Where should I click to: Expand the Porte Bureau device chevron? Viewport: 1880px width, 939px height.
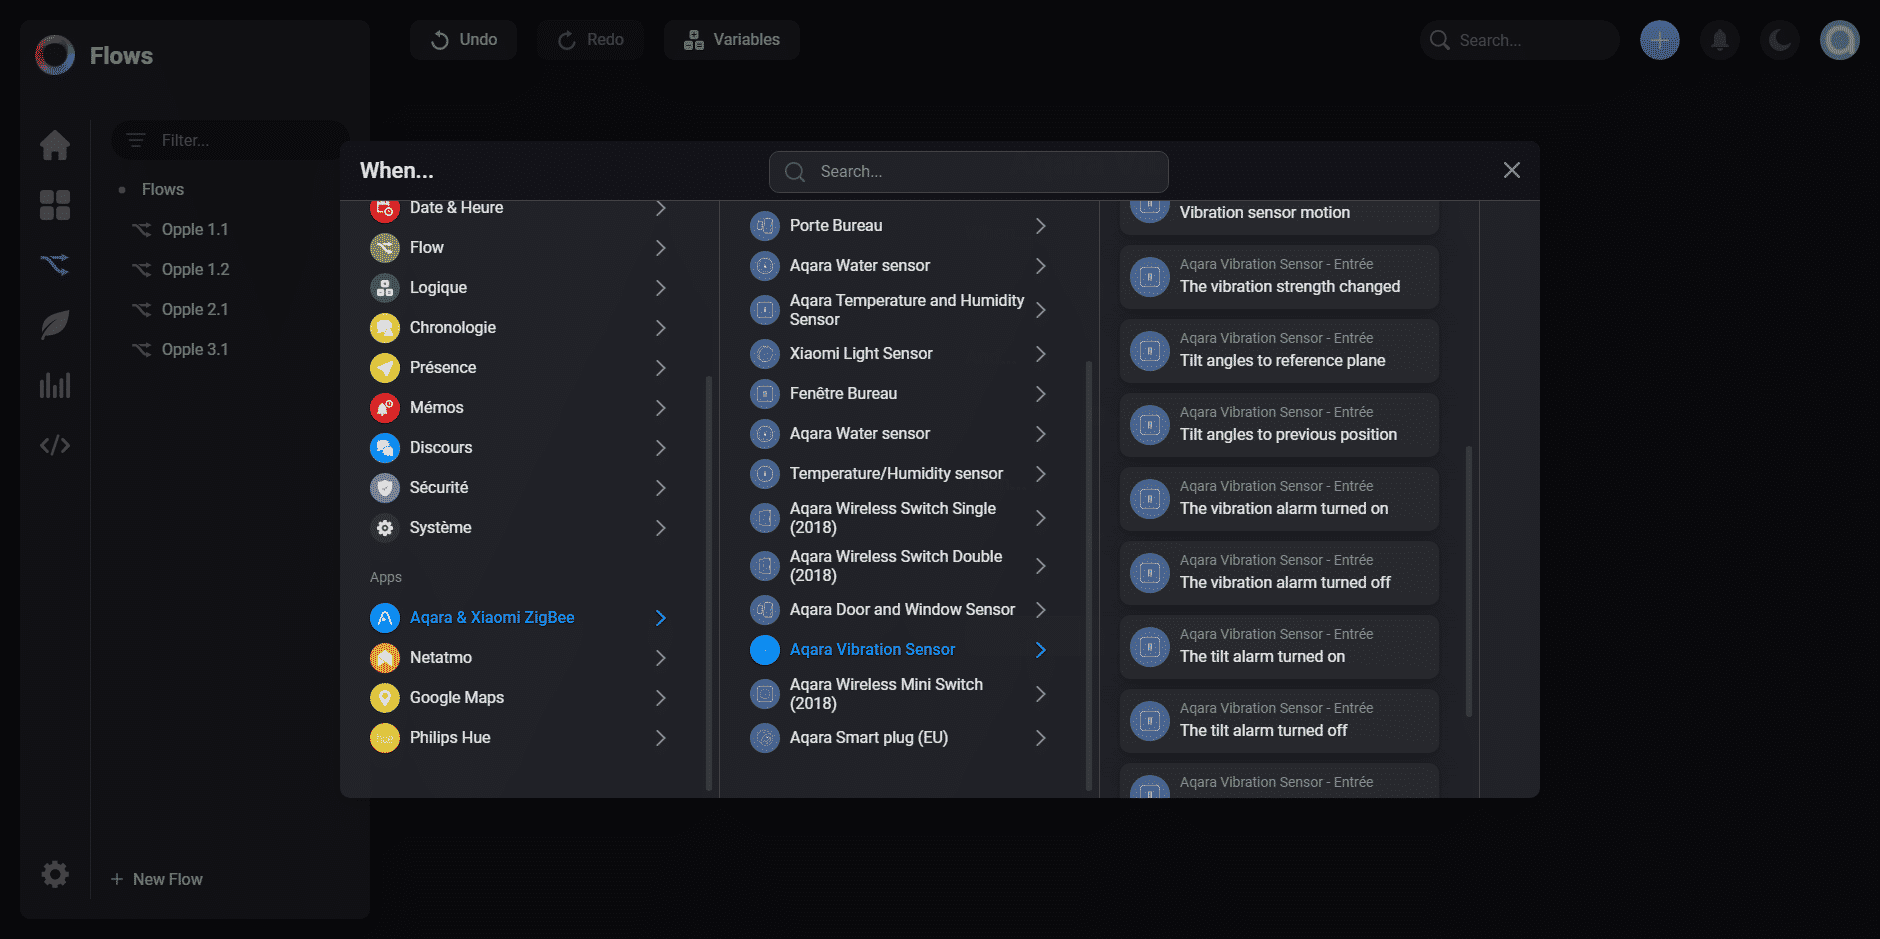coord(1040,226)
